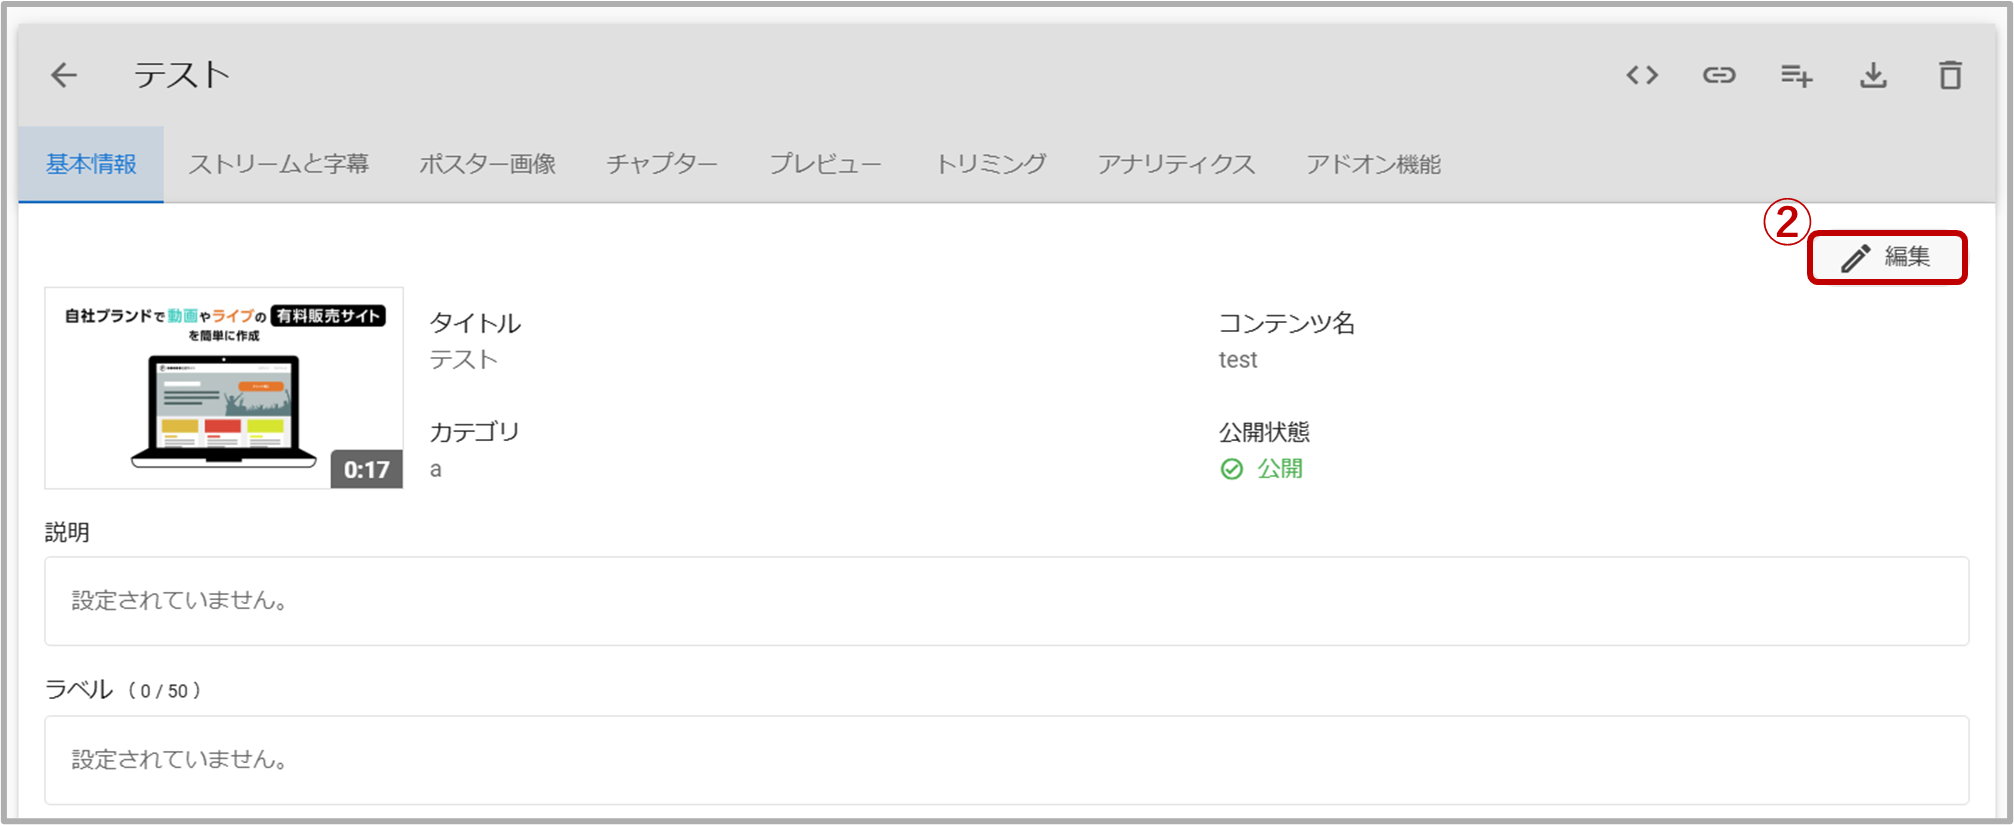This screenshot has width=2014, height=825.
Task: Switch to トリミング tab
Action: click(x=990, y=164)
